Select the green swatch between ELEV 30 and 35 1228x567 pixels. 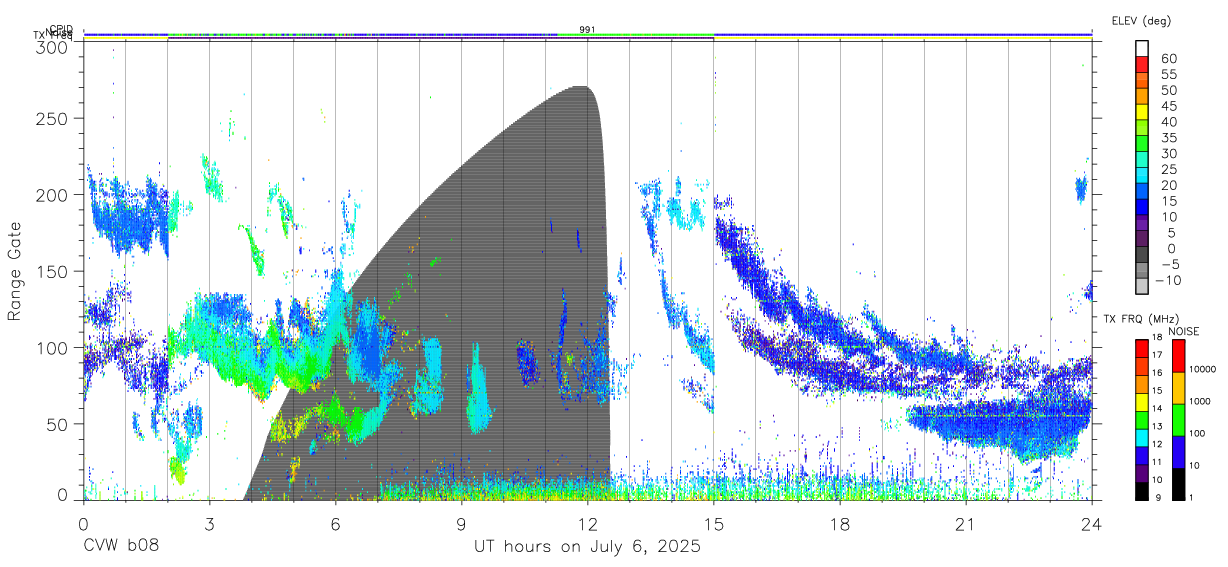1142,145
